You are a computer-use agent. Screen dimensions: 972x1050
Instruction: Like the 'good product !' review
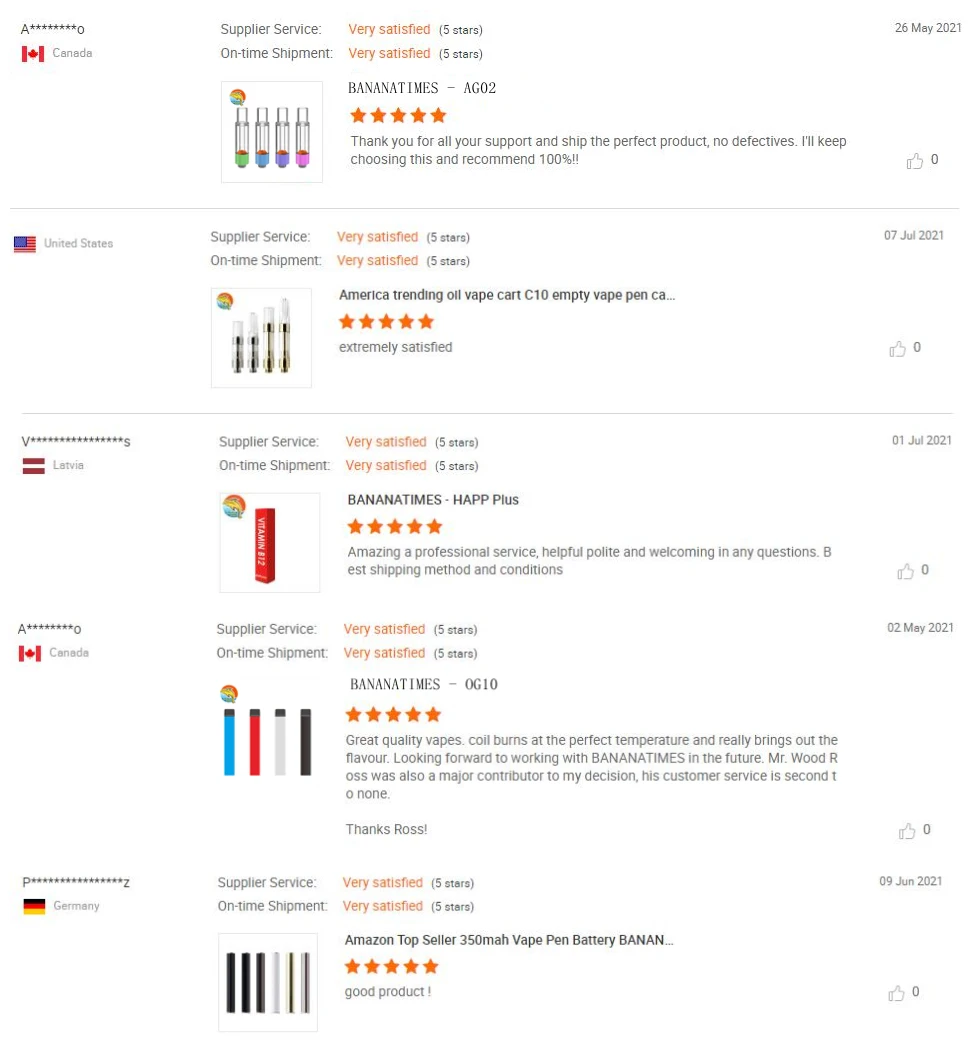tap(897, 993)
